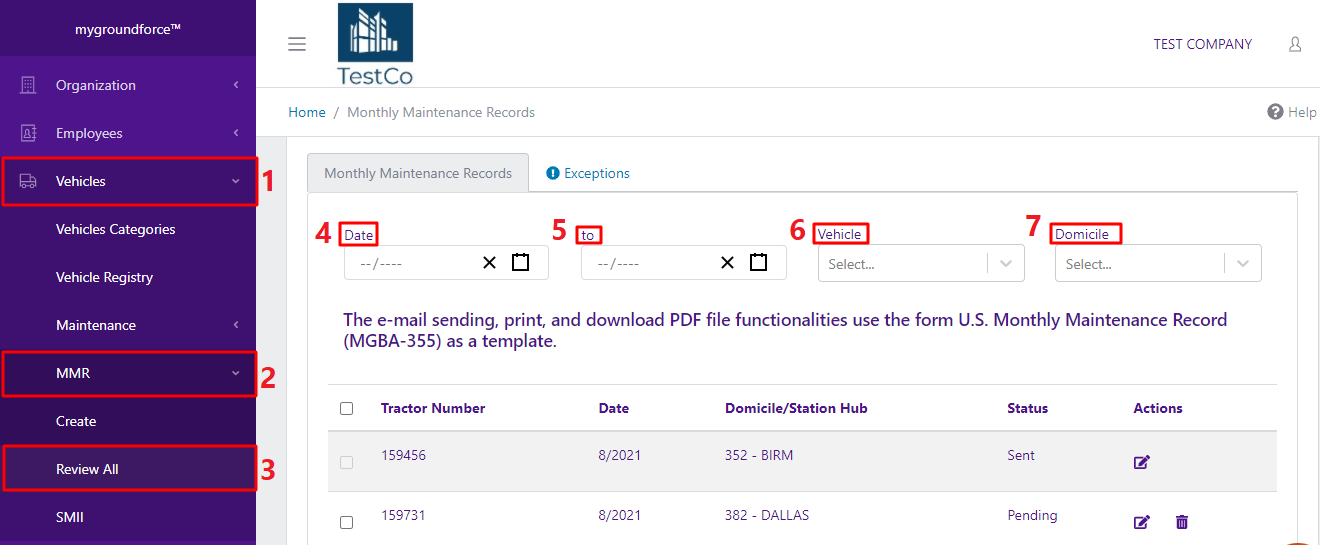Open the user profile icon
This screenshot has width=1320, height=545.
pos(1295,44)
